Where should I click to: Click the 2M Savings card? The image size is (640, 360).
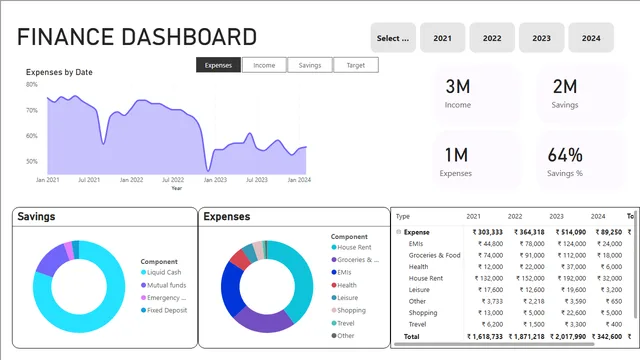coord(581,94)
